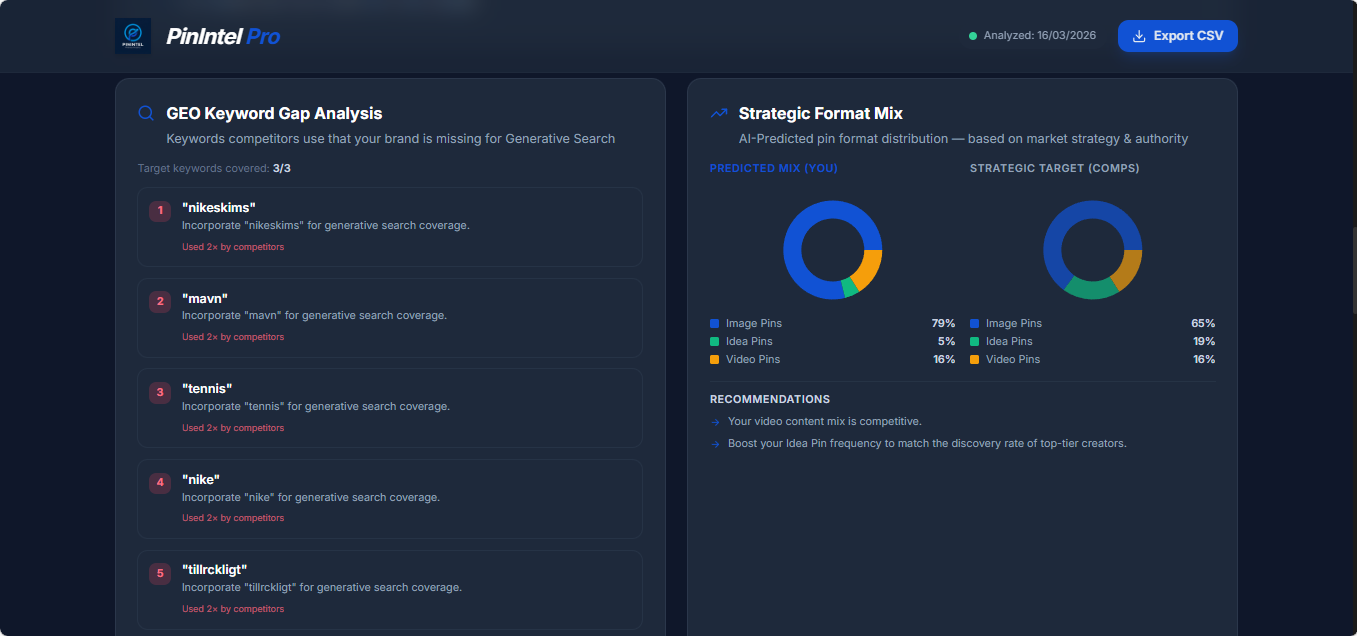
Task: Select rank badge 5 for tillrckligt
Action: (x=160, y=574)
